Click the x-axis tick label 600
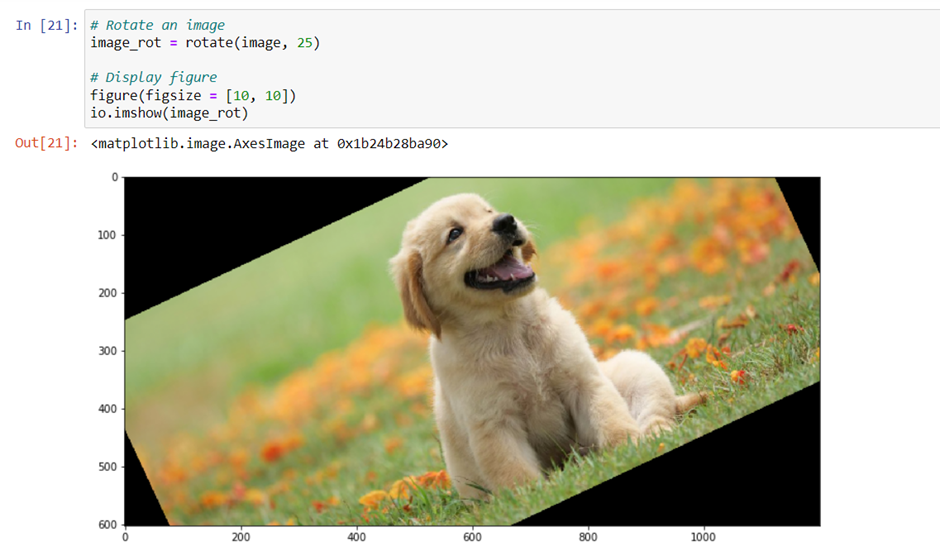 [x=472, y=537]
